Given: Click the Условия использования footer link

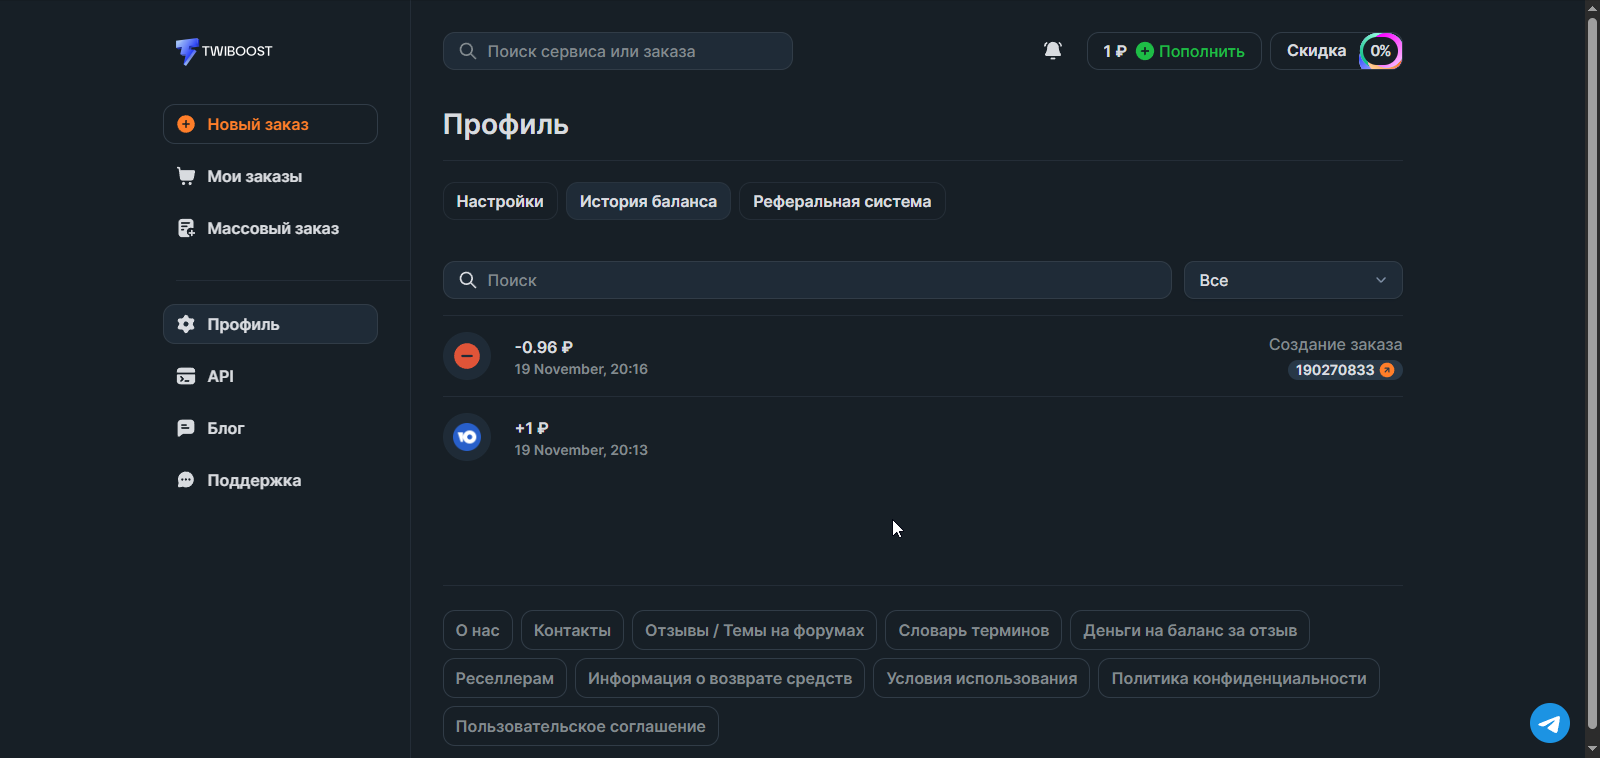Looking at the screenshot, I should (x=981, y=678).
